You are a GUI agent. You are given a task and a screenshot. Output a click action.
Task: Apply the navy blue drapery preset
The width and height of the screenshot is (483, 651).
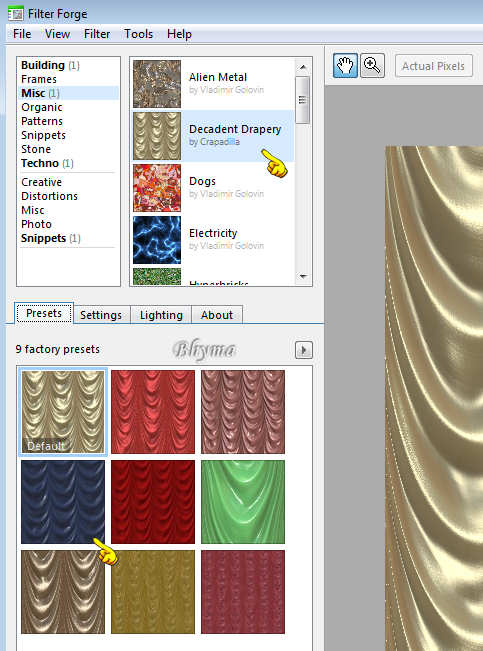point(63,502)
